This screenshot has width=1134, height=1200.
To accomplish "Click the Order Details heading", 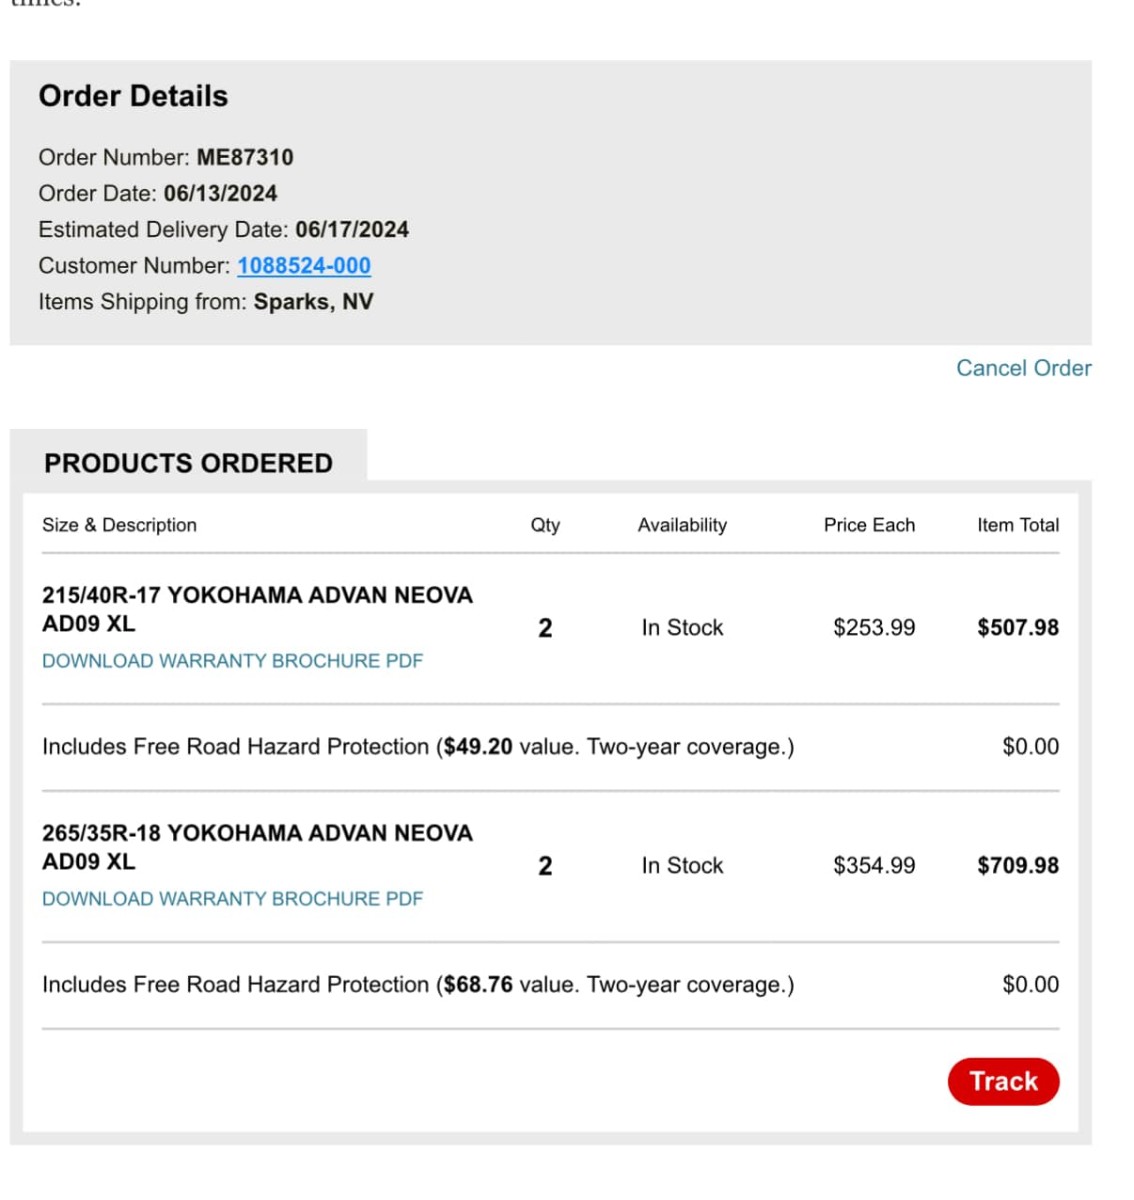I will tap(133, 96).
